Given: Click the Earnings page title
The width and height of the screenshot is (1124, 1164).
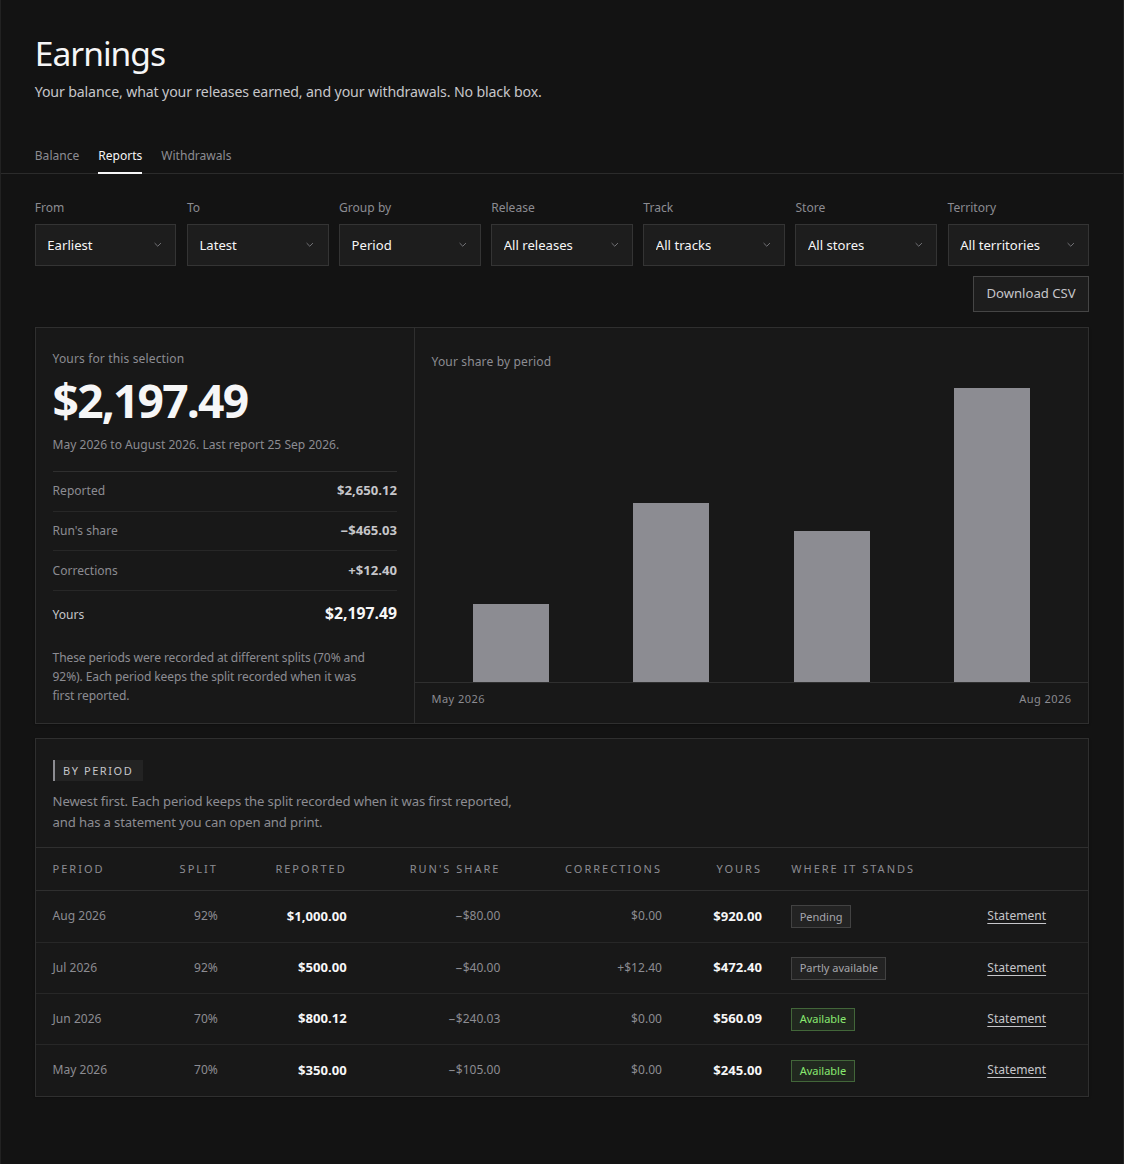Looking at the screenshot, I should 100,55.
